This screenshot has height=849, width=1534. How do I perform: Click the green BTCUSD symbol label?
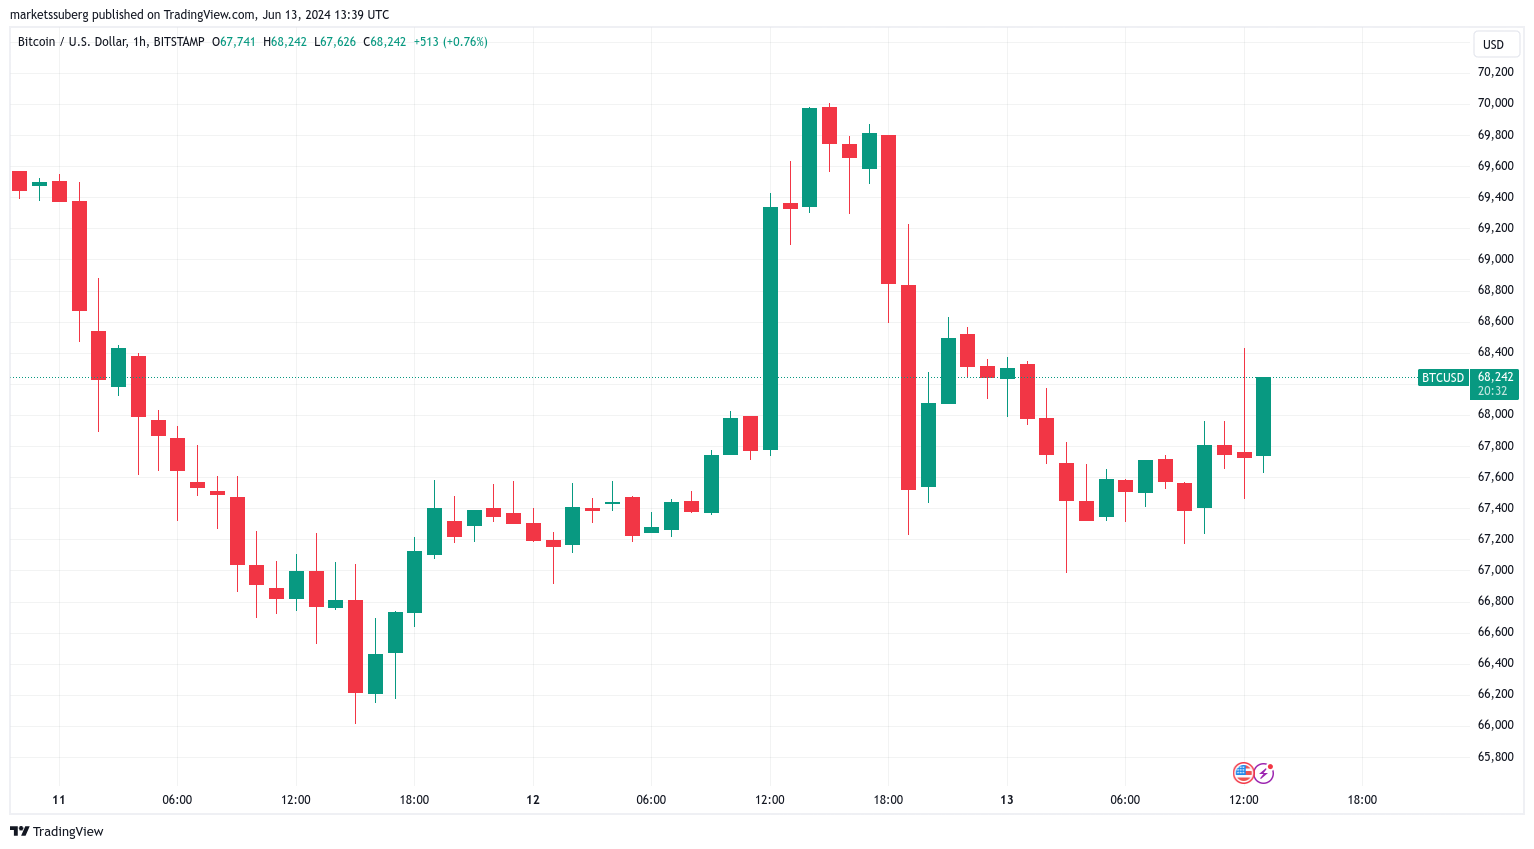[1443, 377]
